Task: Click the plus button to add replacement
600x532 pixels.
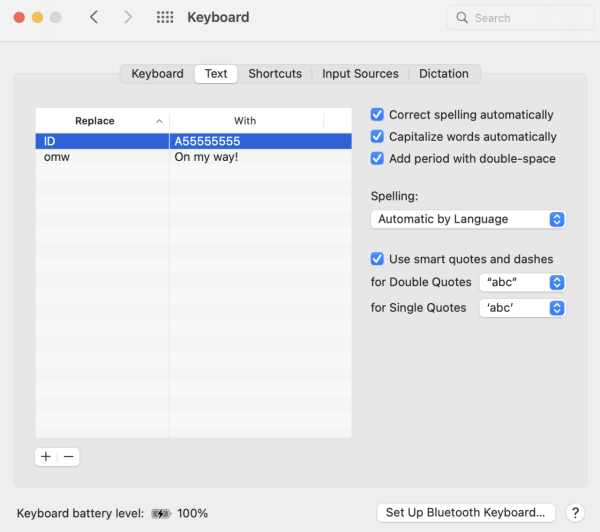Action: (x=46, y=457)
